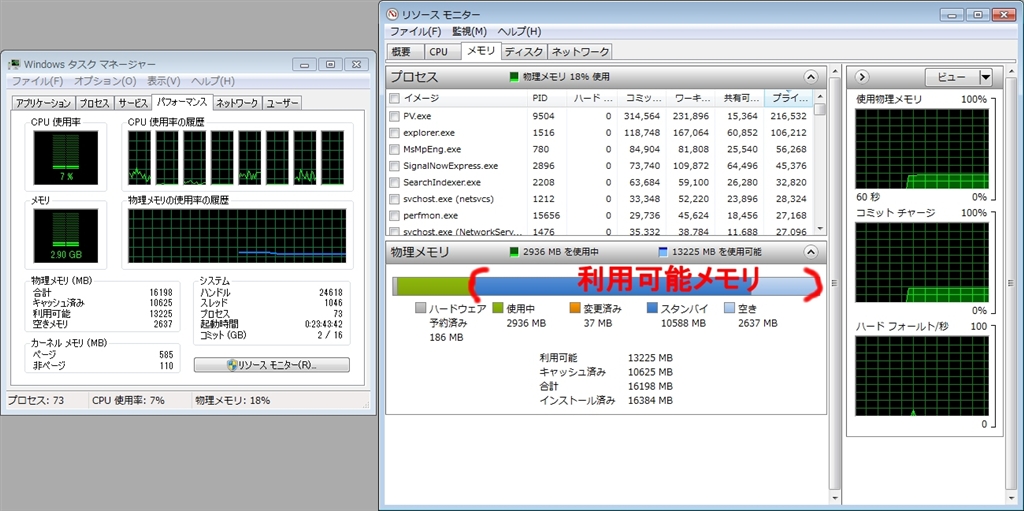Click the Resource Monitor title bar icon
The image size is (1024, 511).
click(x=391, y=14)
